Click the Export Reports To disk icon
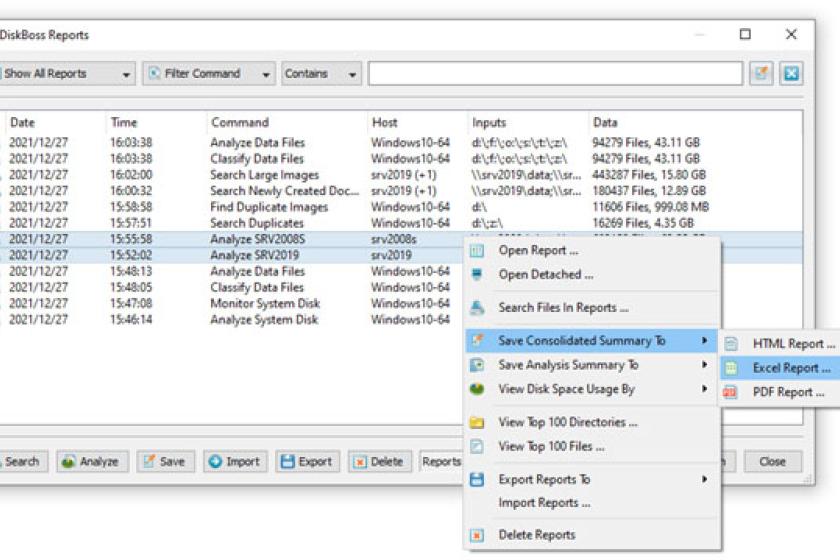840x560 pixels. [x=477, y=479]
